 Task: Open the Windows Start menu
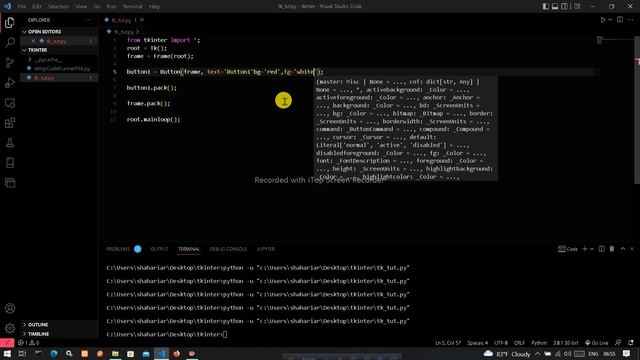(7, 353)
